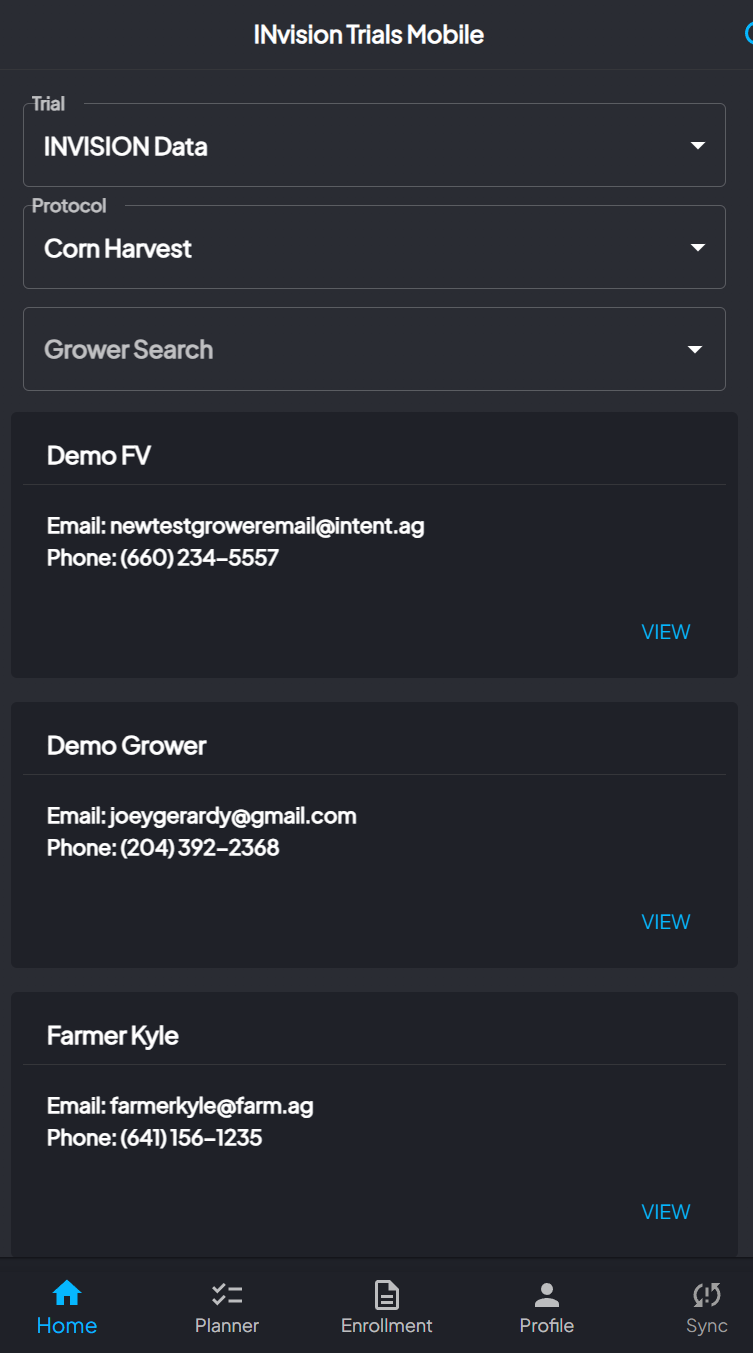The width and height of the screenshot is (753, 1353).
Task: Select the Corn Harvest protocol field
Action: (374, 247)
